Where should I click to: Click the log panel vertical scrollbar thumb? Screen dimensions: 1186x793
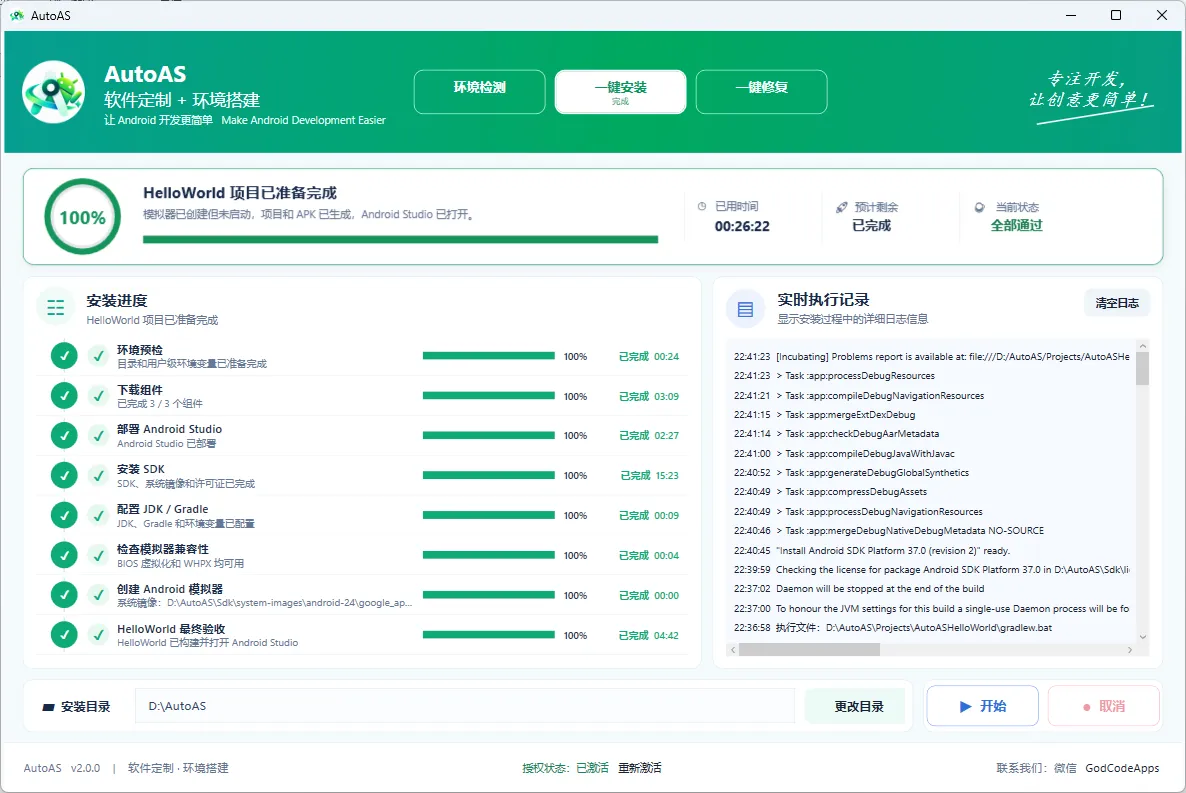click(1142, 369)
